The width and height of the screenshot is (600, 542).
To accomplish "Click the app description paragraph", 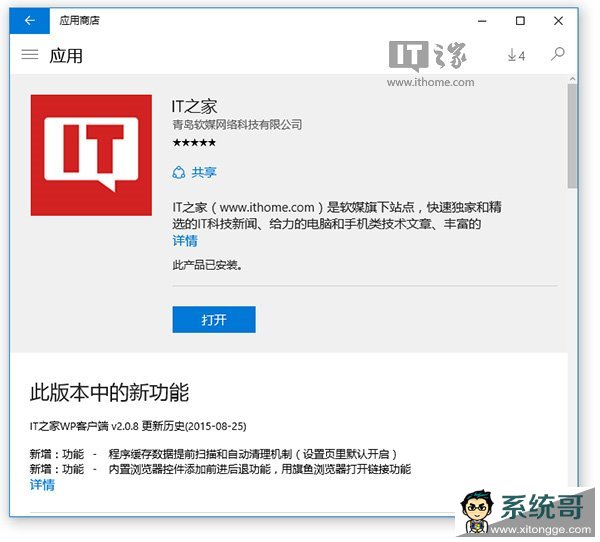I will (337, 215).
